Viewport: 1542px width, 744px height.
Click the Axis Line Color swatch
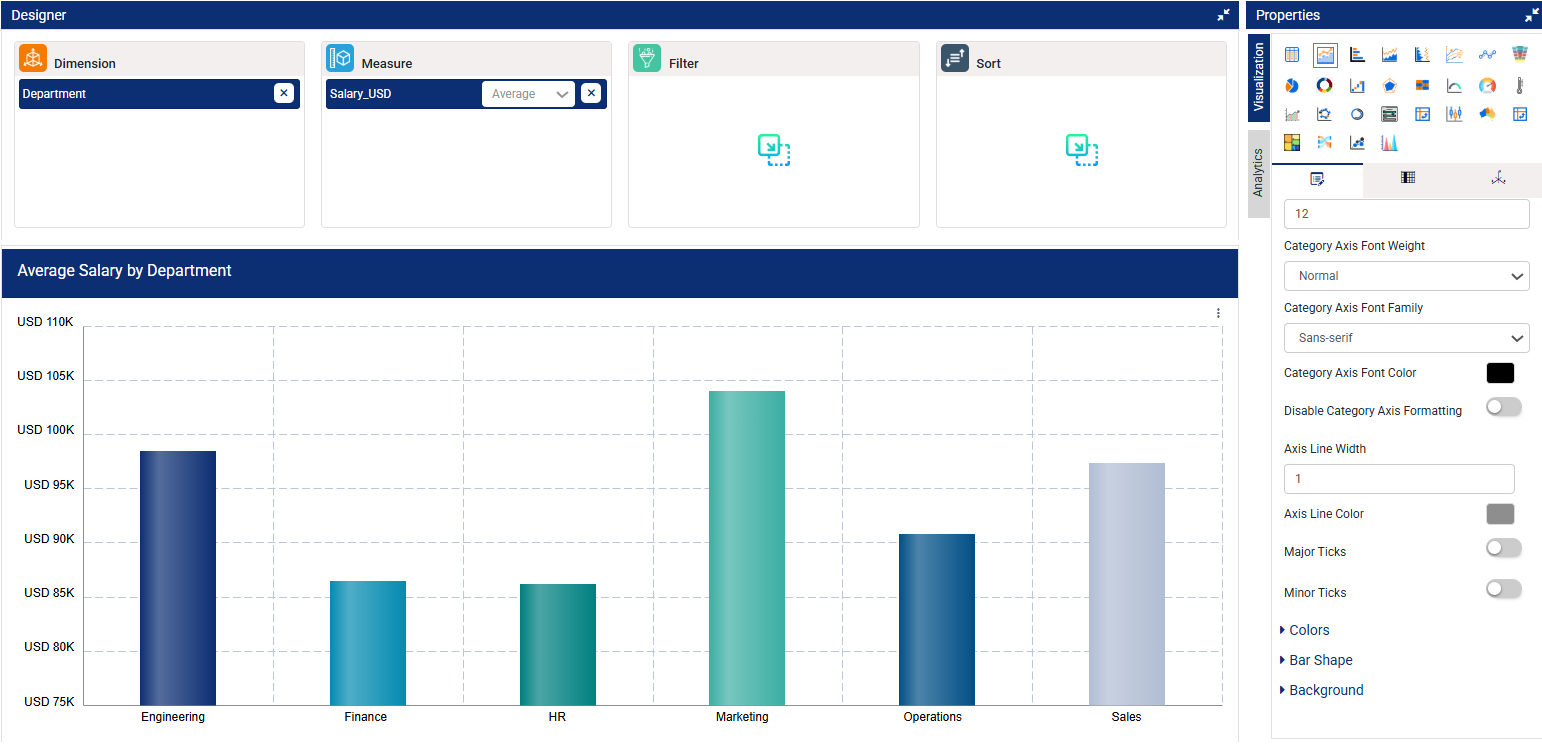(1500, 514)
